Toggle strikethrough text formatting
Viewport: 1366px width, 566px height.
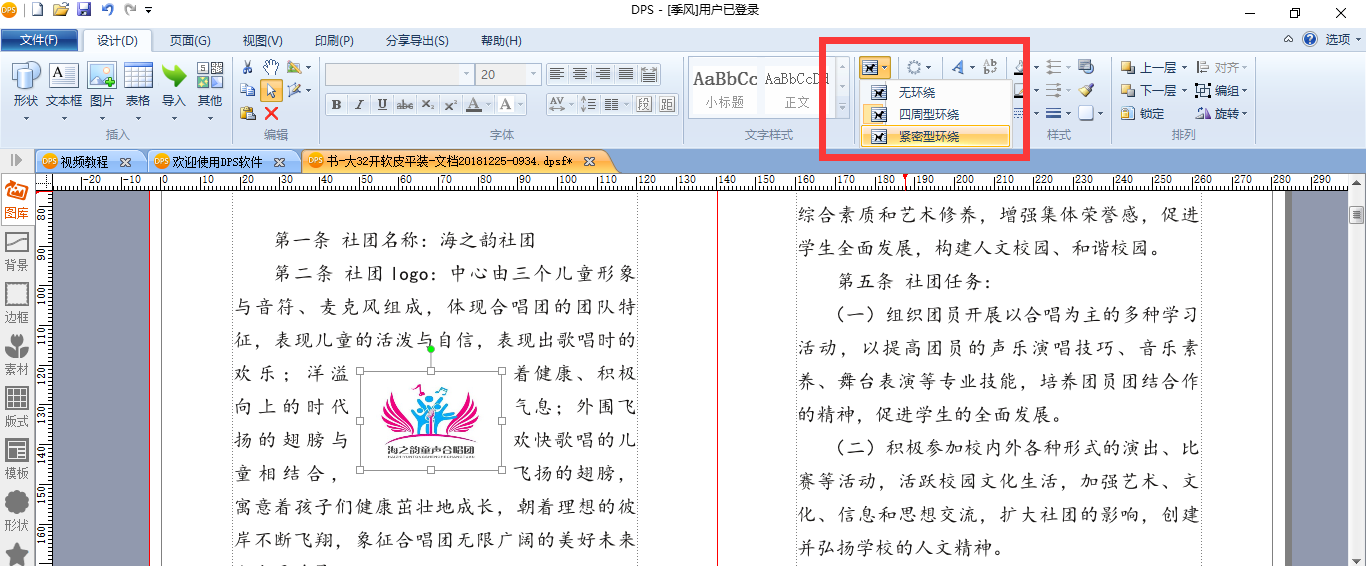[405, 105]
